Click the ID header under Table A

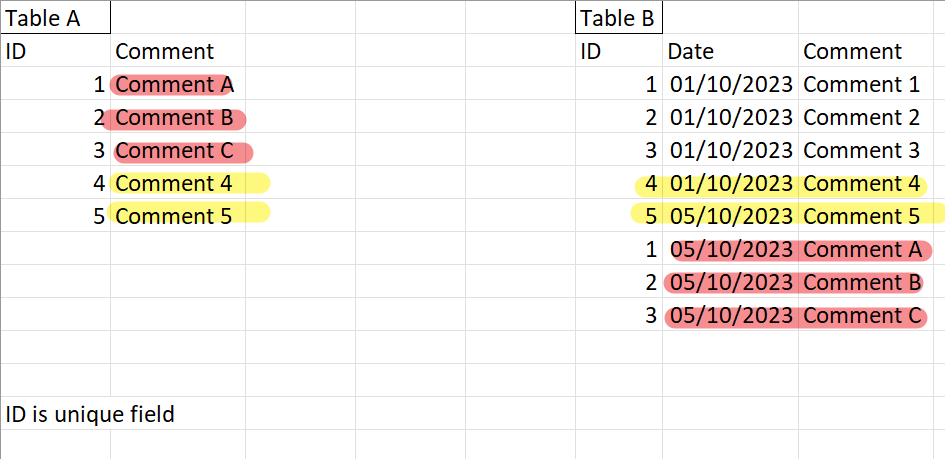tap(55, 51)
